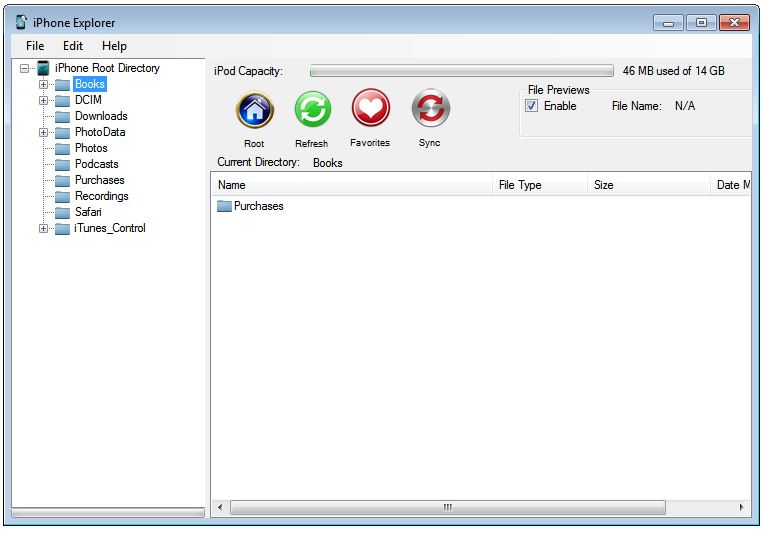Select the DCIM tree item label
The width and height of the screenshot is (764, 533).
[x=88, y=100]
